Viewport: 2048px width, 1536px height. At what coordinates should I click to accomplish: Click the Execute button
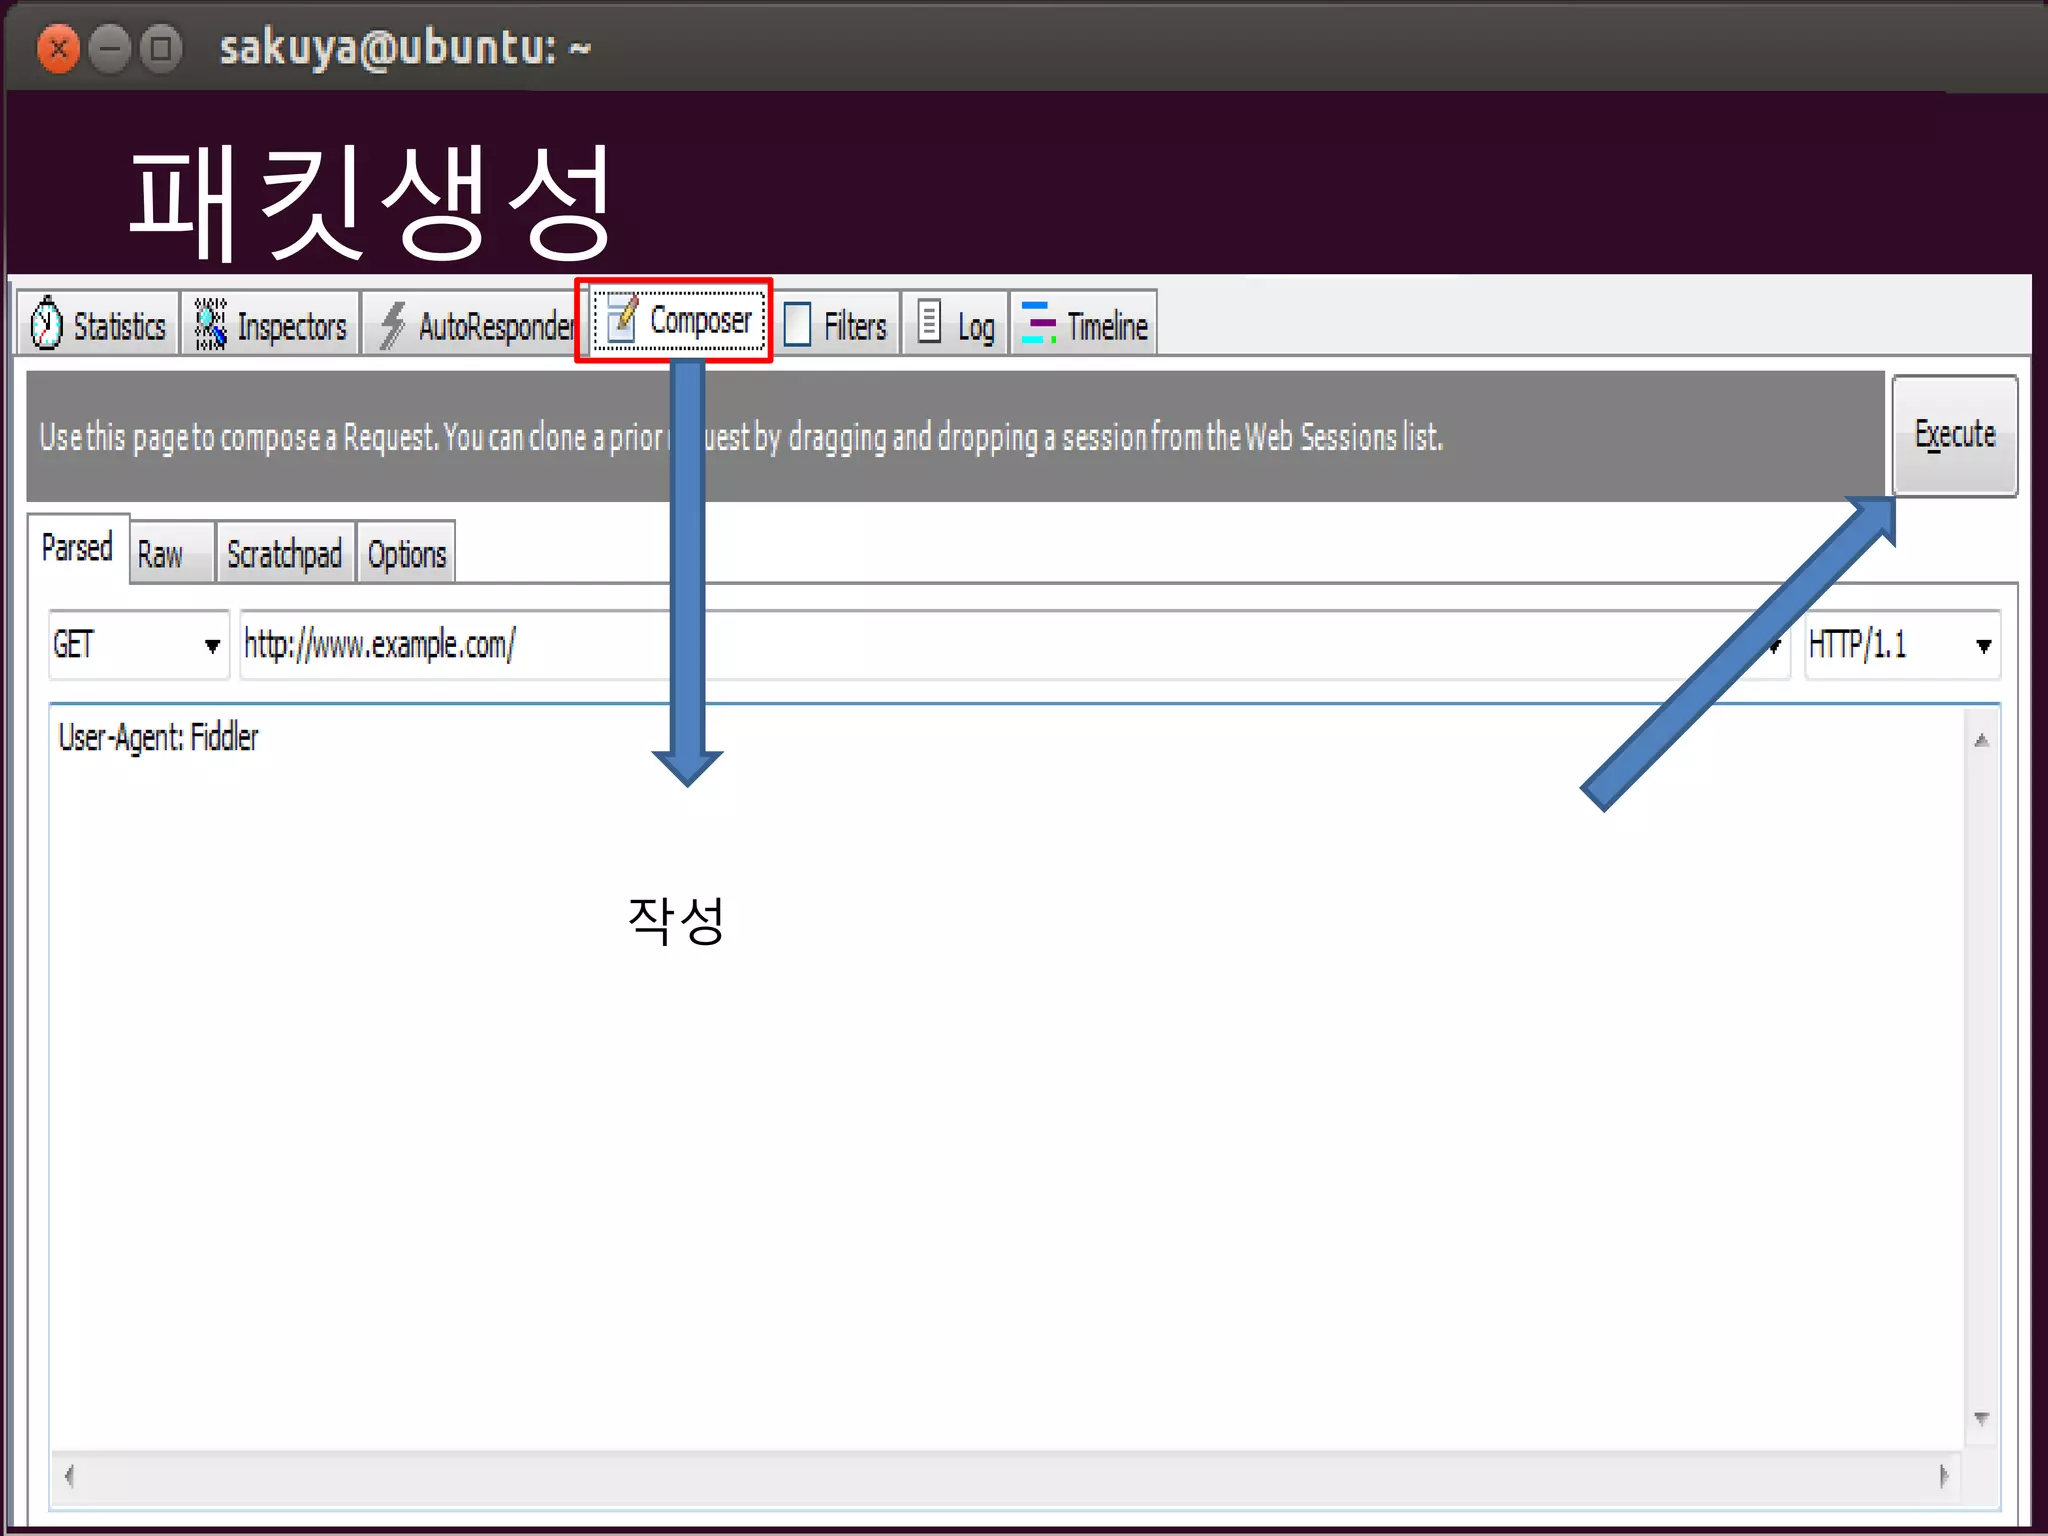(1955, 435)
